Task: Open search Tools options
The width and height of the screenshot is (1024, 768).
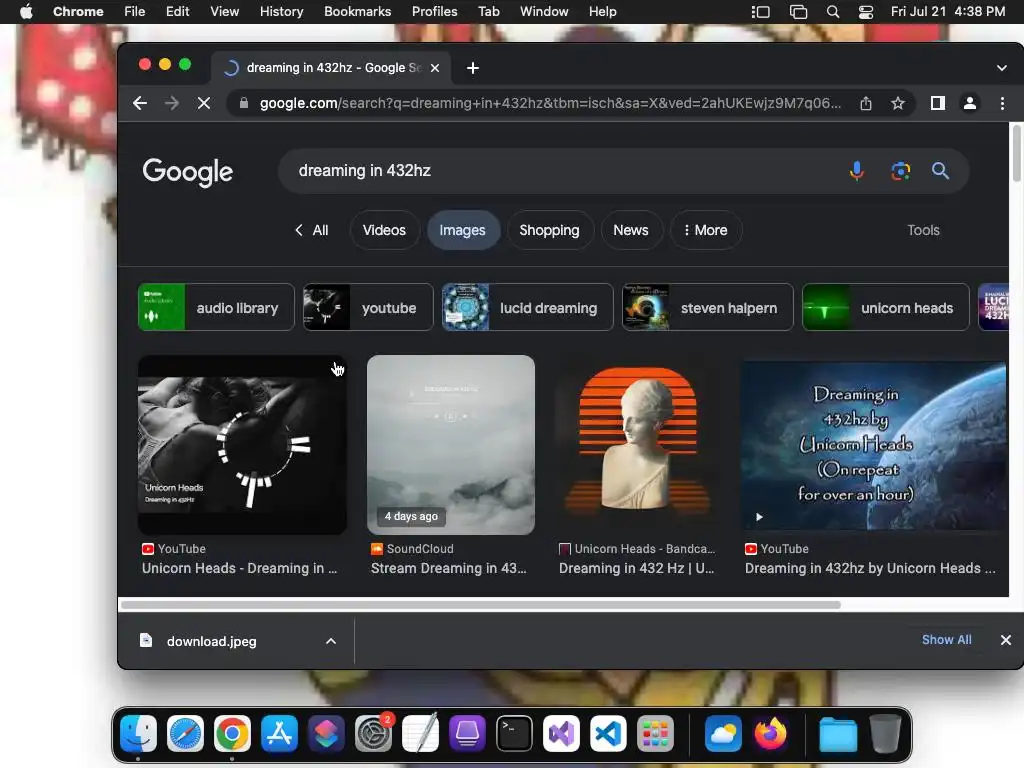Action: click(923, 230)
